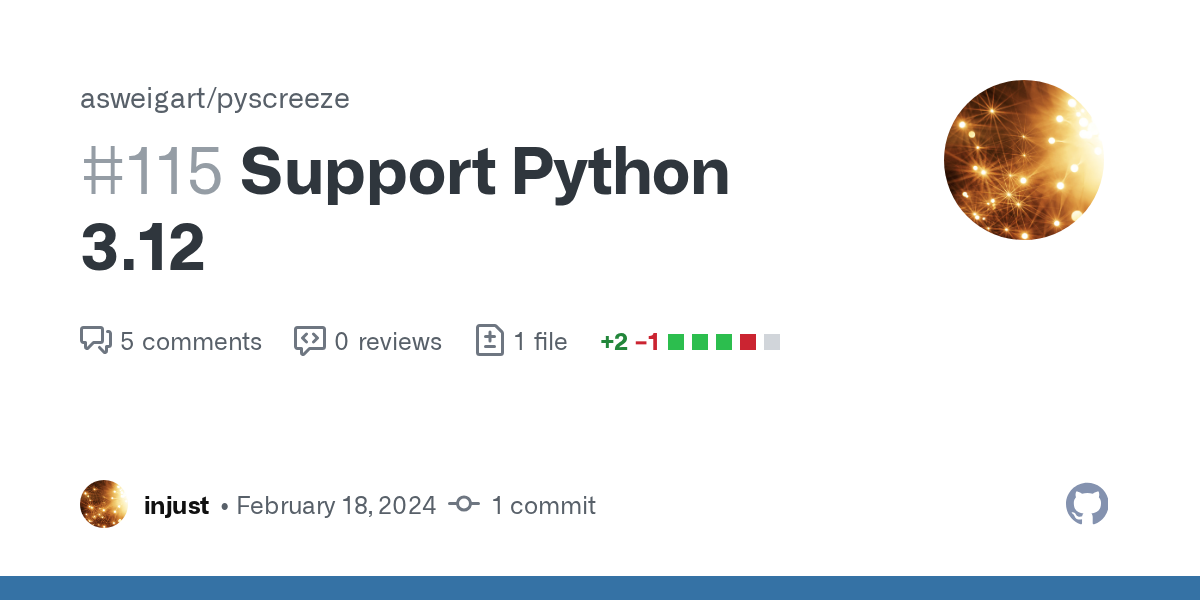1200x600 pixels.
Task: Open the injust username link
Action: [x=176, y=506]
